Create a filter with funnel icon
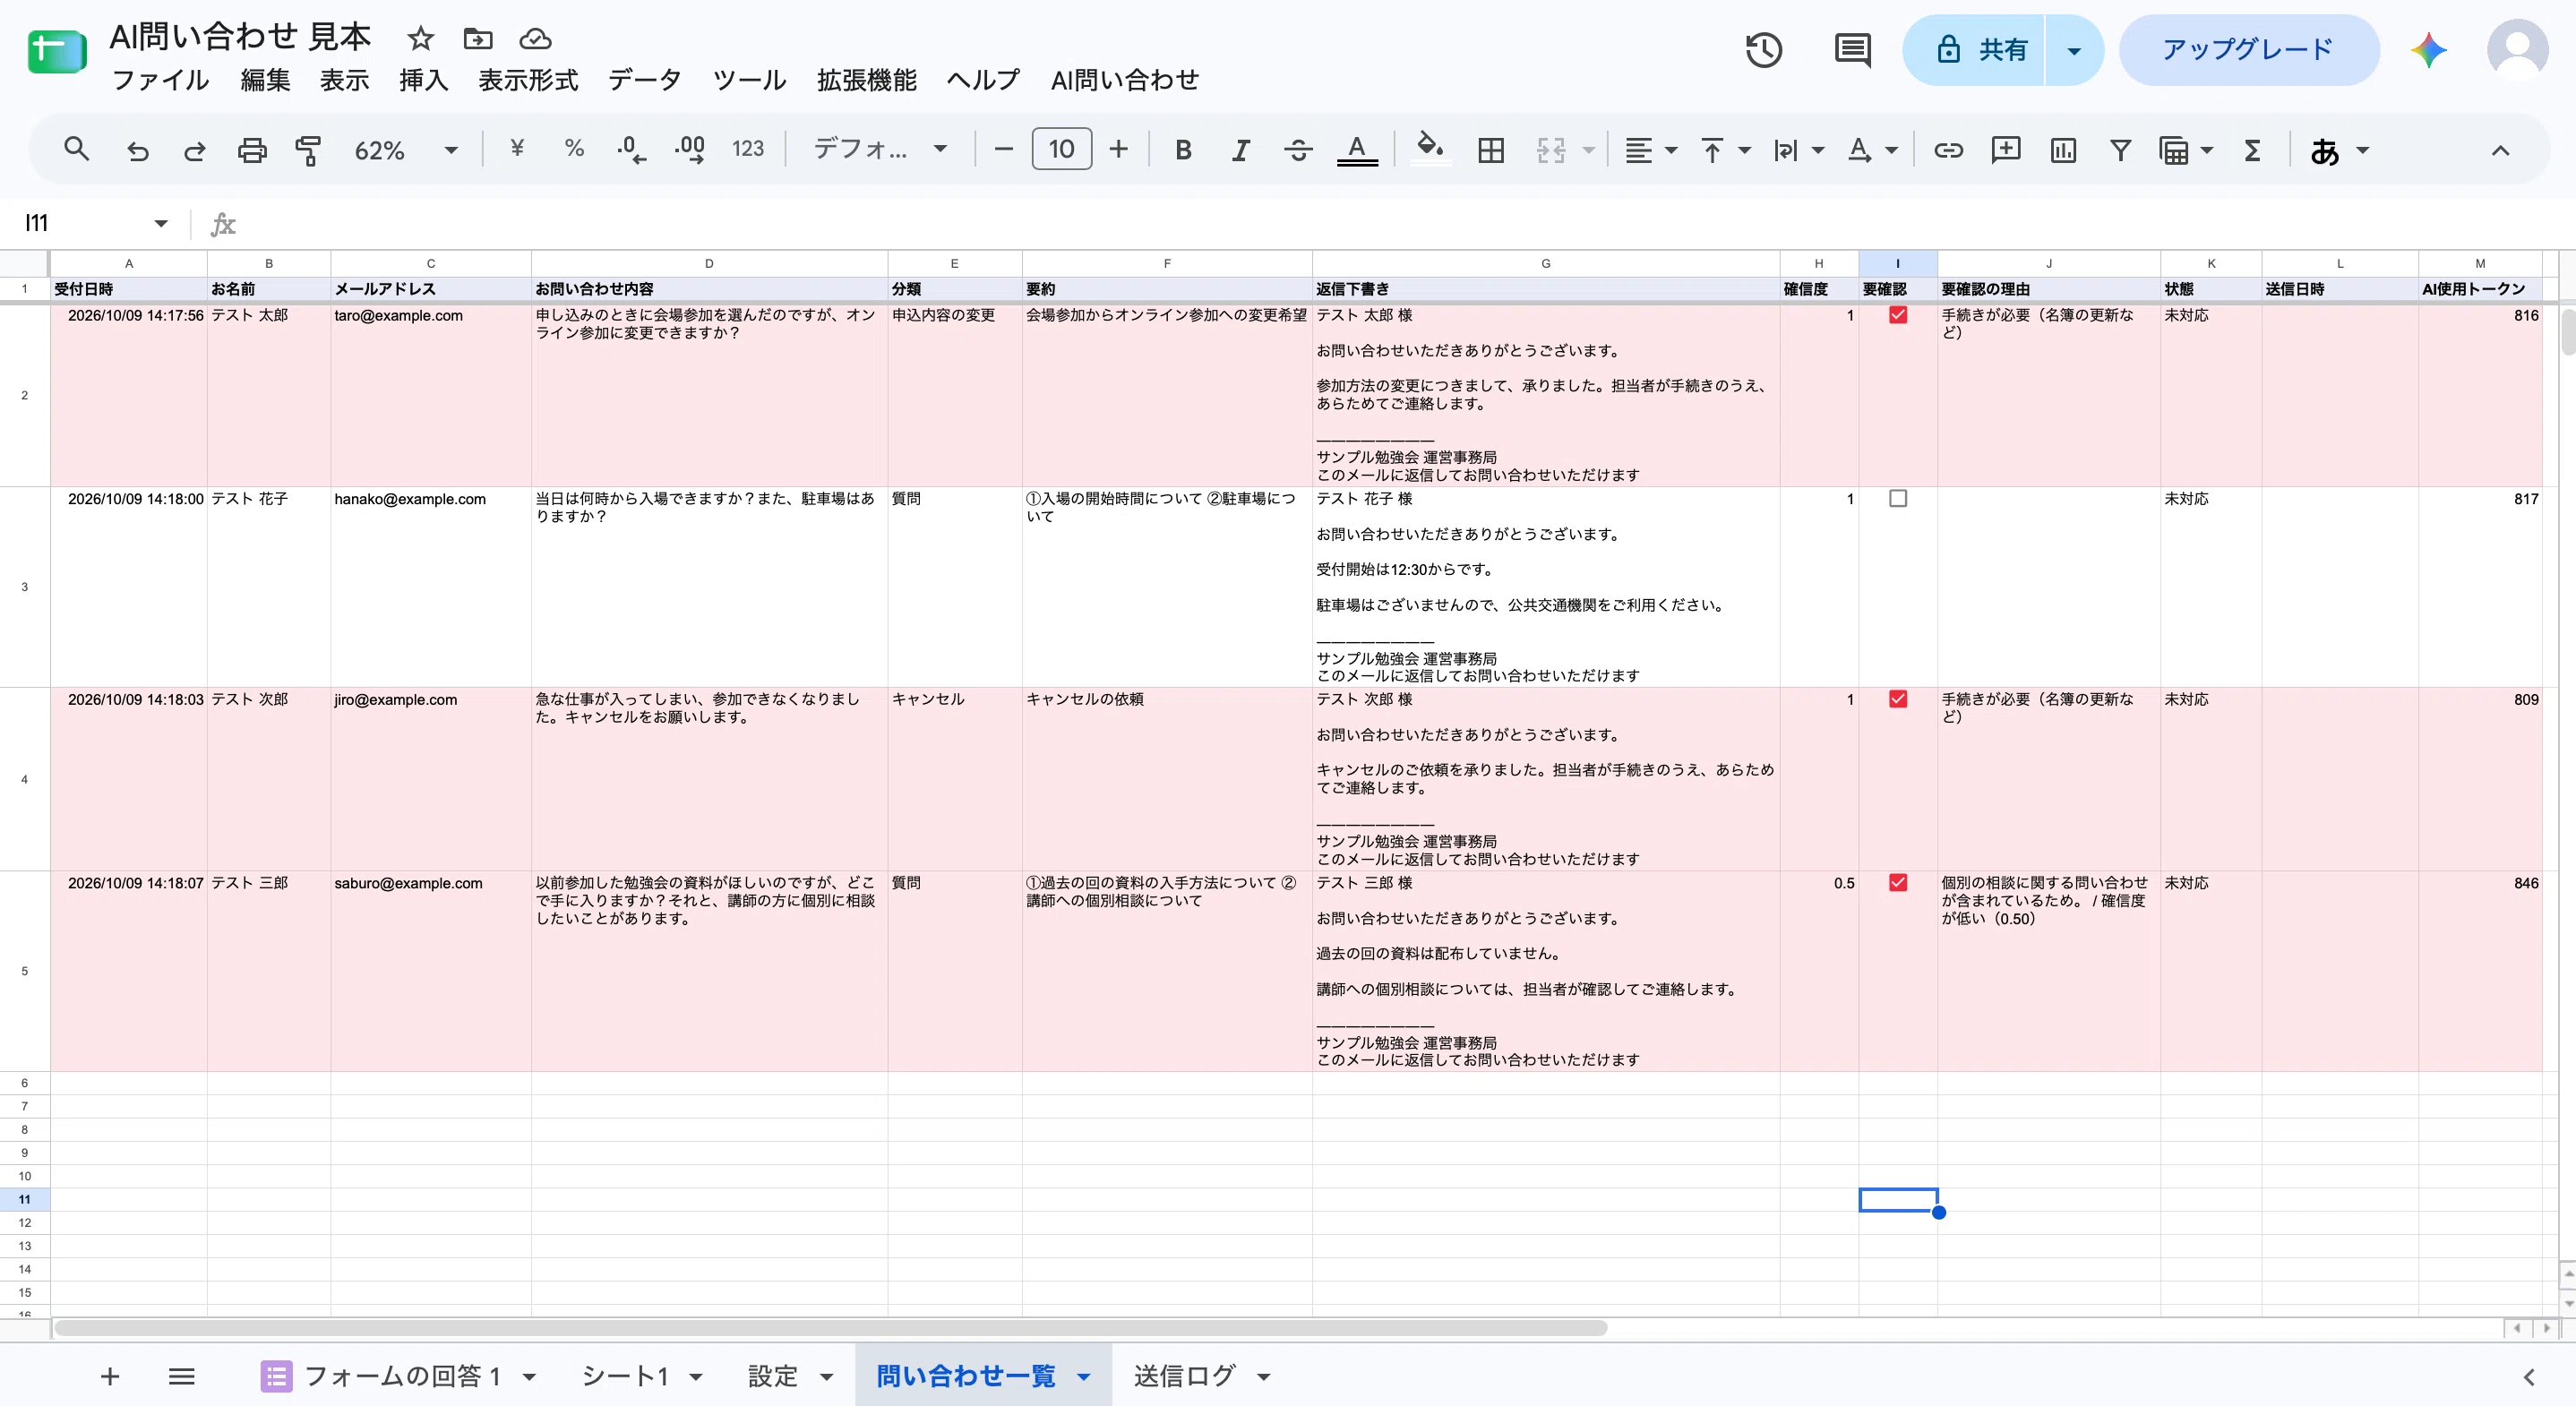This screenshot has height=1406, width=2576. (2120, 150)
